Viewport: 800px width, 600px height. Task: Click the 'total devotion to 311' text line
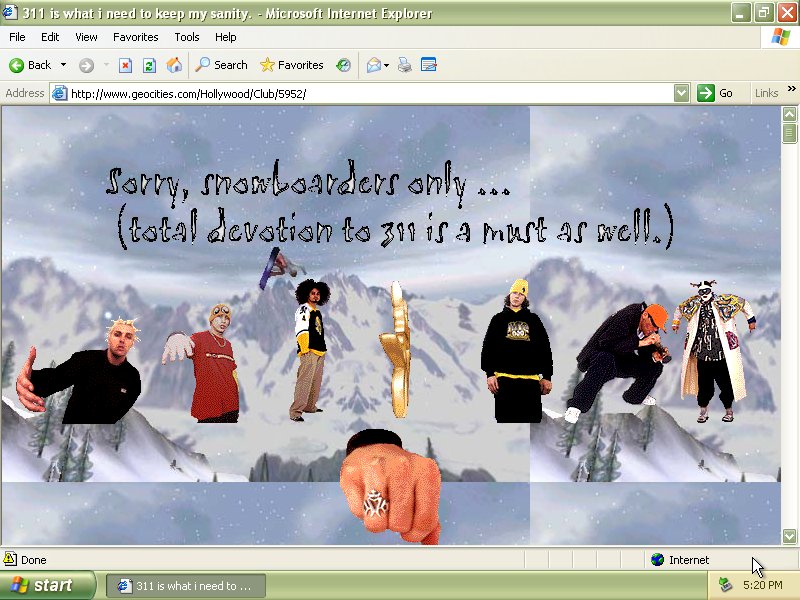(x=395, y=229)
